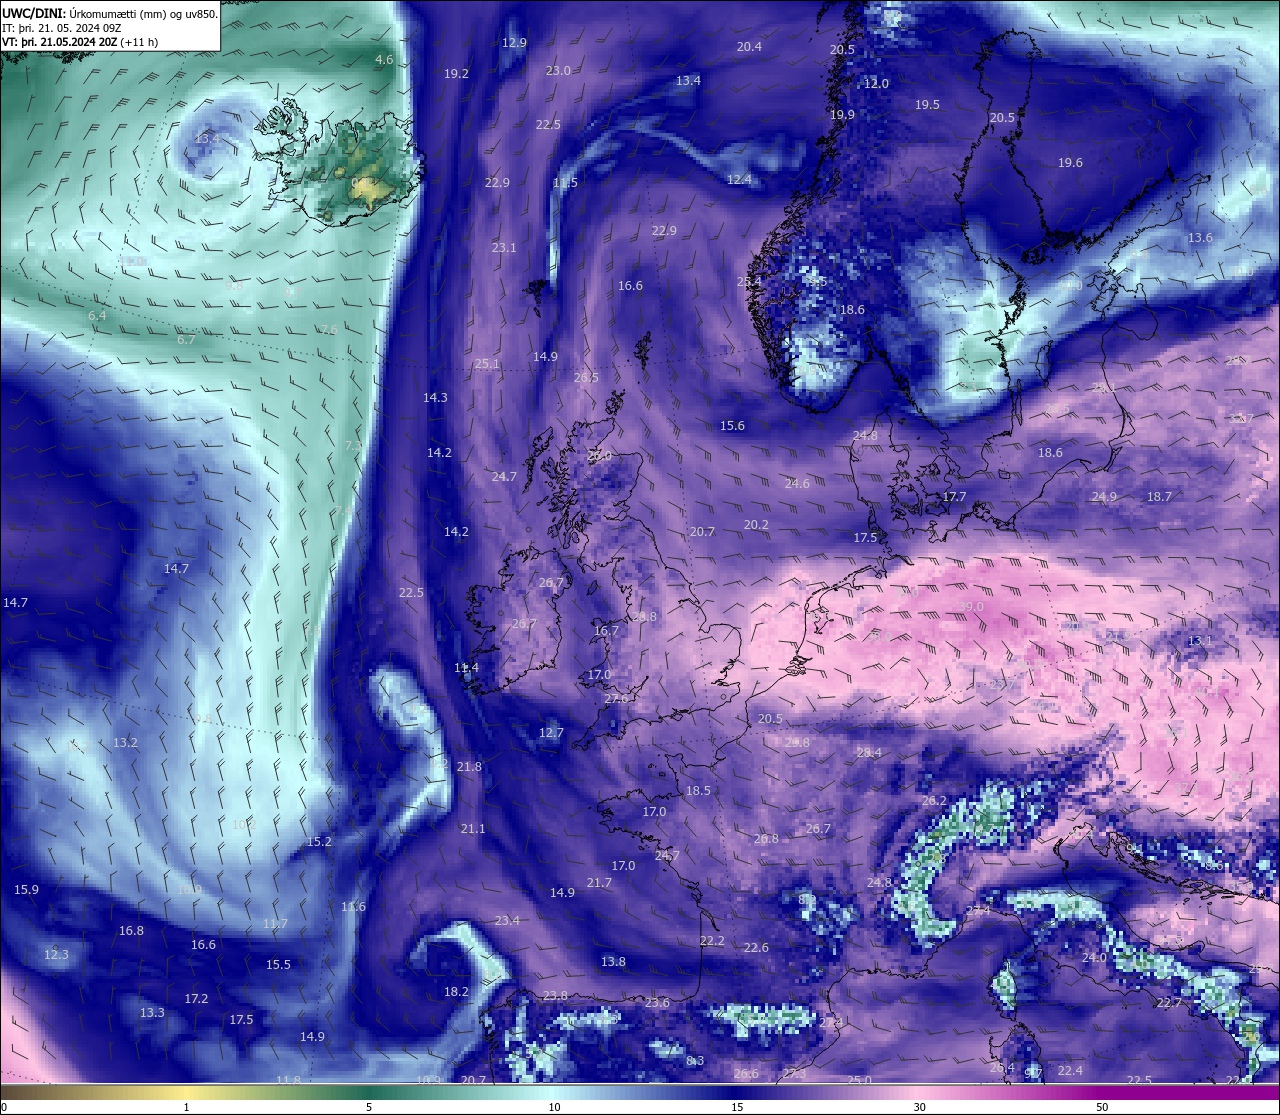
Task: Select the 21.8 map value
Action: (x=469, y=767)
